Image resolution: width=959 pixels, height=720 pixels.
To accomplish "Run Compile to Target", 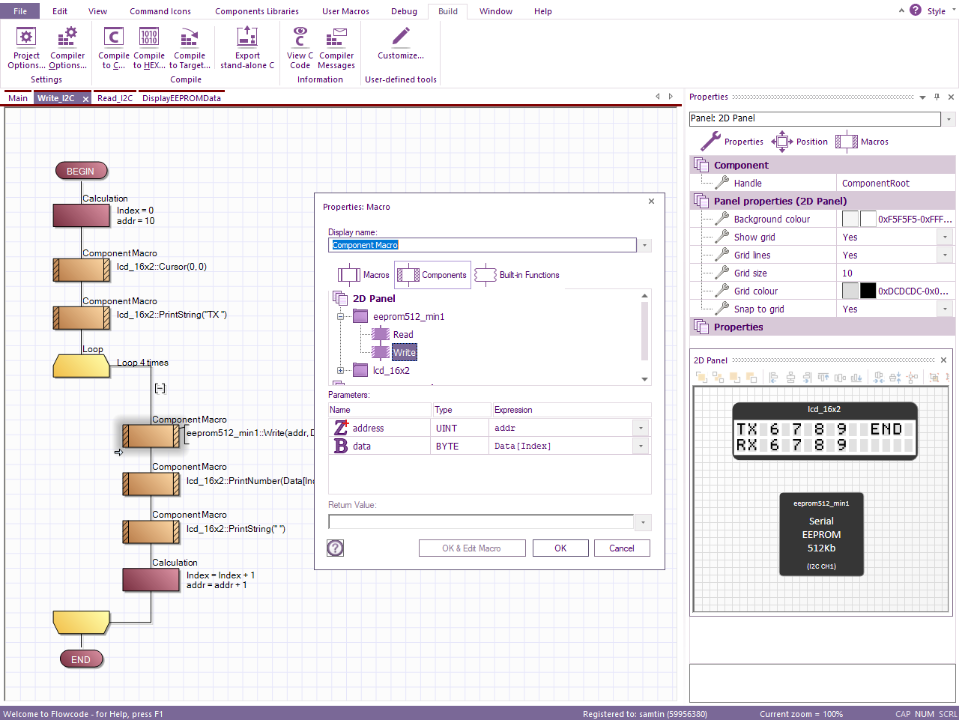I will [190, 48].
